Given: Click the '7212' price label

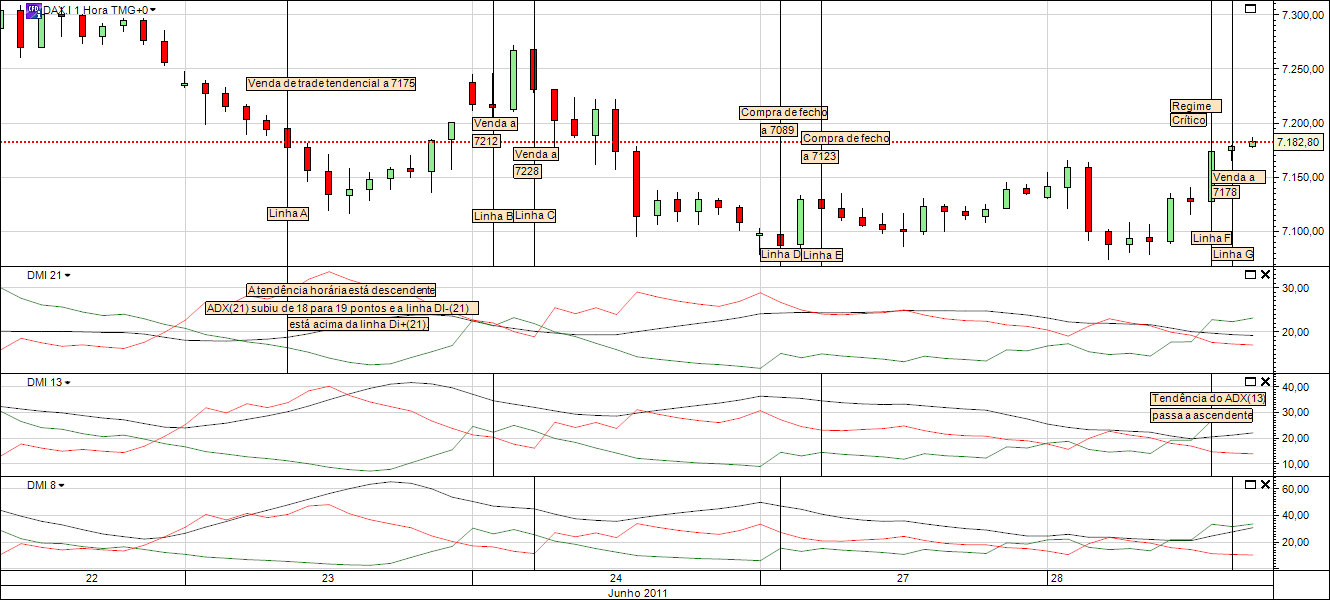Looking at the screenshot, I should click(486, 141).
